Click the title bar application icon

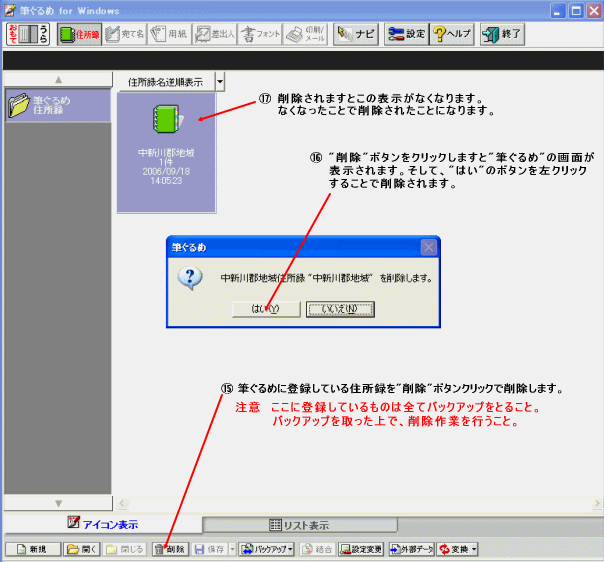pos(10,10)
